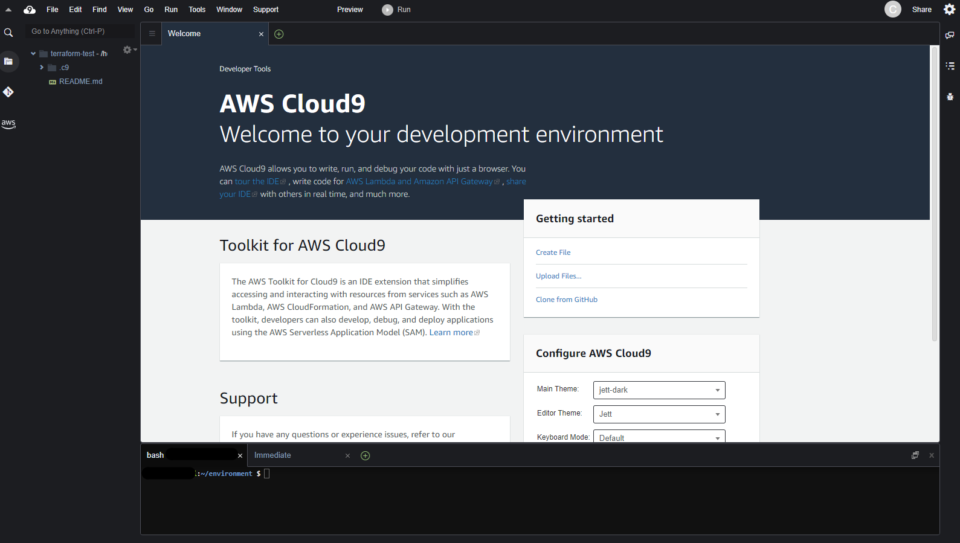The image size is (960, 543).
Task: Click the Cloud9 cloud logo icon
Action: pyautogui.click(x=29, y=9)
